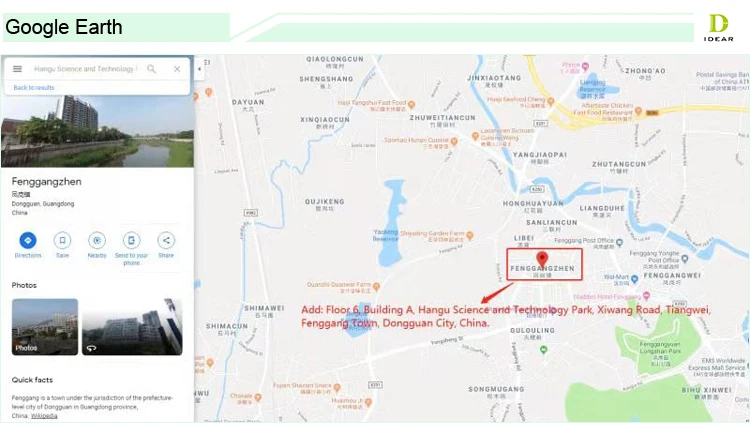Screen dimensions: 750x423
Task: Click the DAYUAN map label
Action: point(248,102)
